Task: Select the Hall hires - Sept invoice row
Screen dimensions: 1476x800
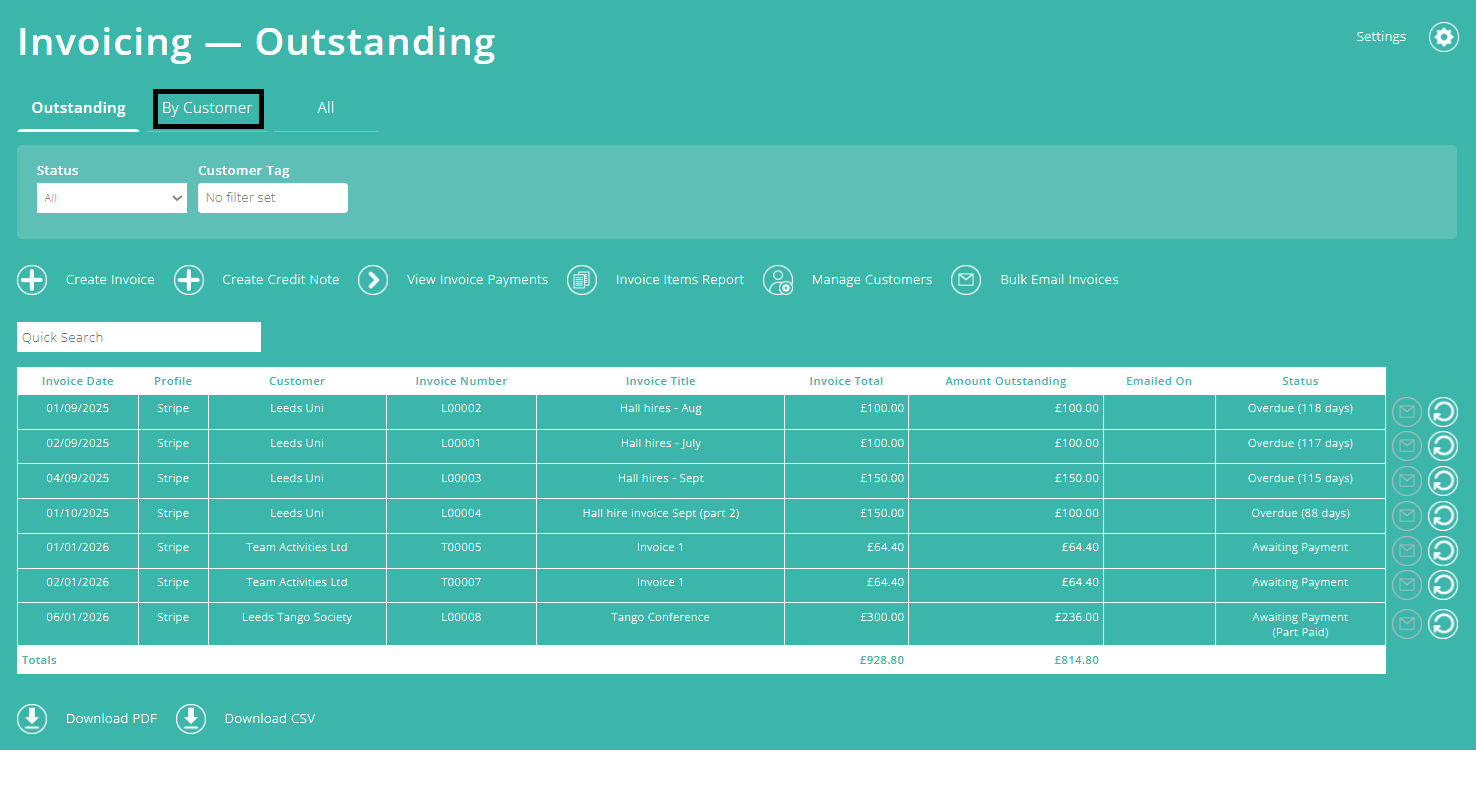Action: tap(660, 478)
